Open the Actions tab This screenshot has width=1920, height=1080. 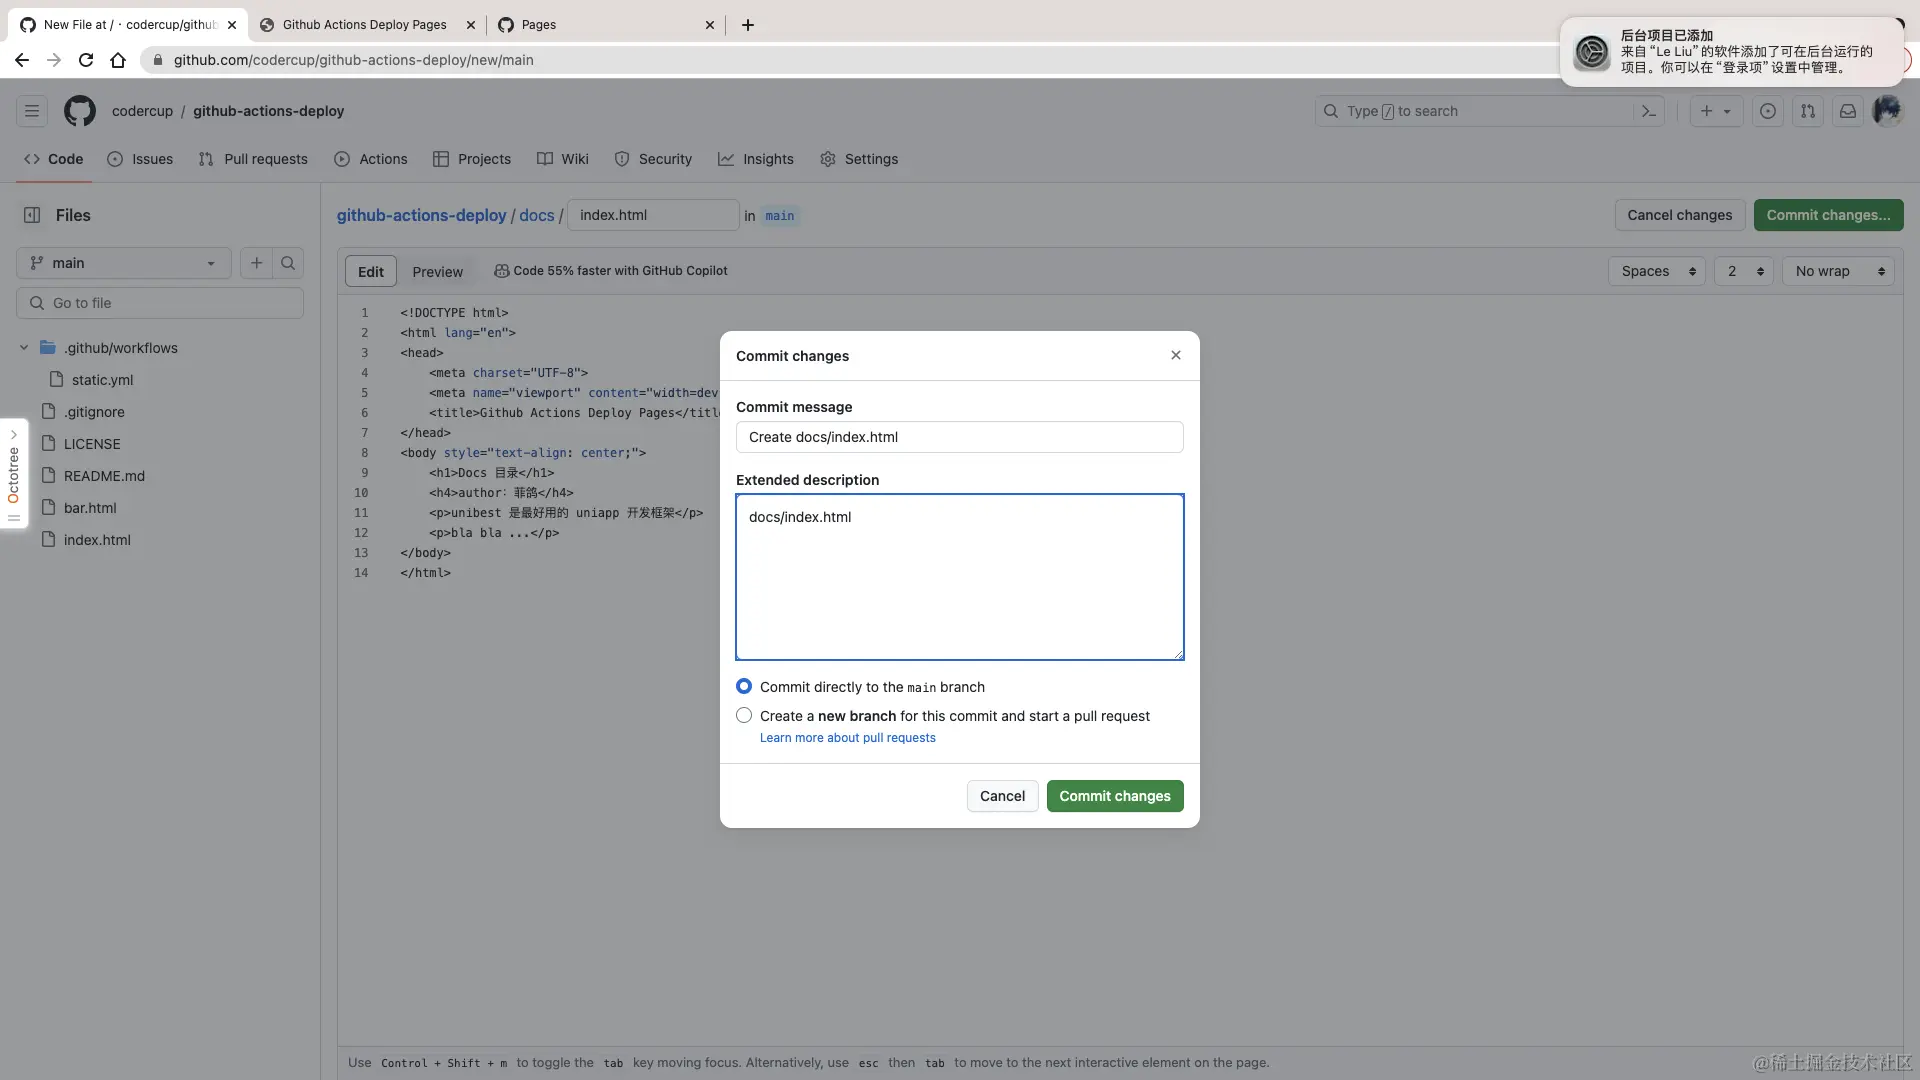(371, 159)
